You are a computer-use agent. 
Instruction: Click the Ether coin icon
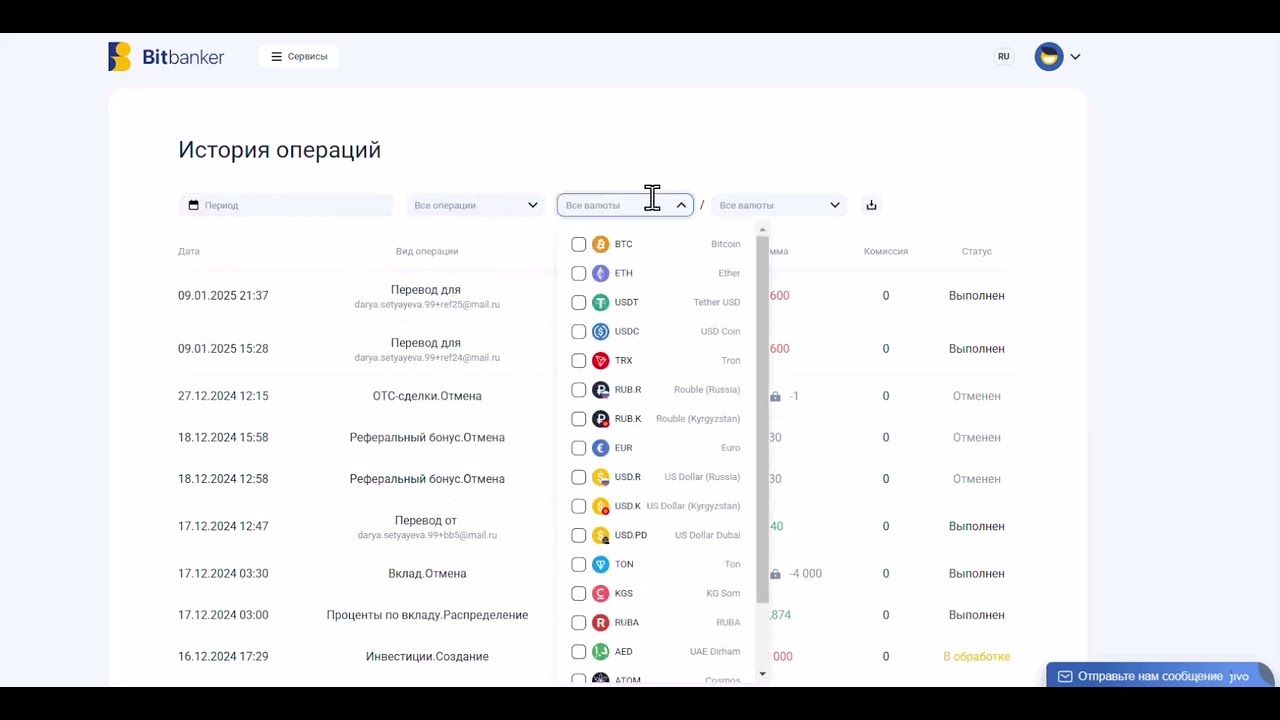click(x=600, y=273)
